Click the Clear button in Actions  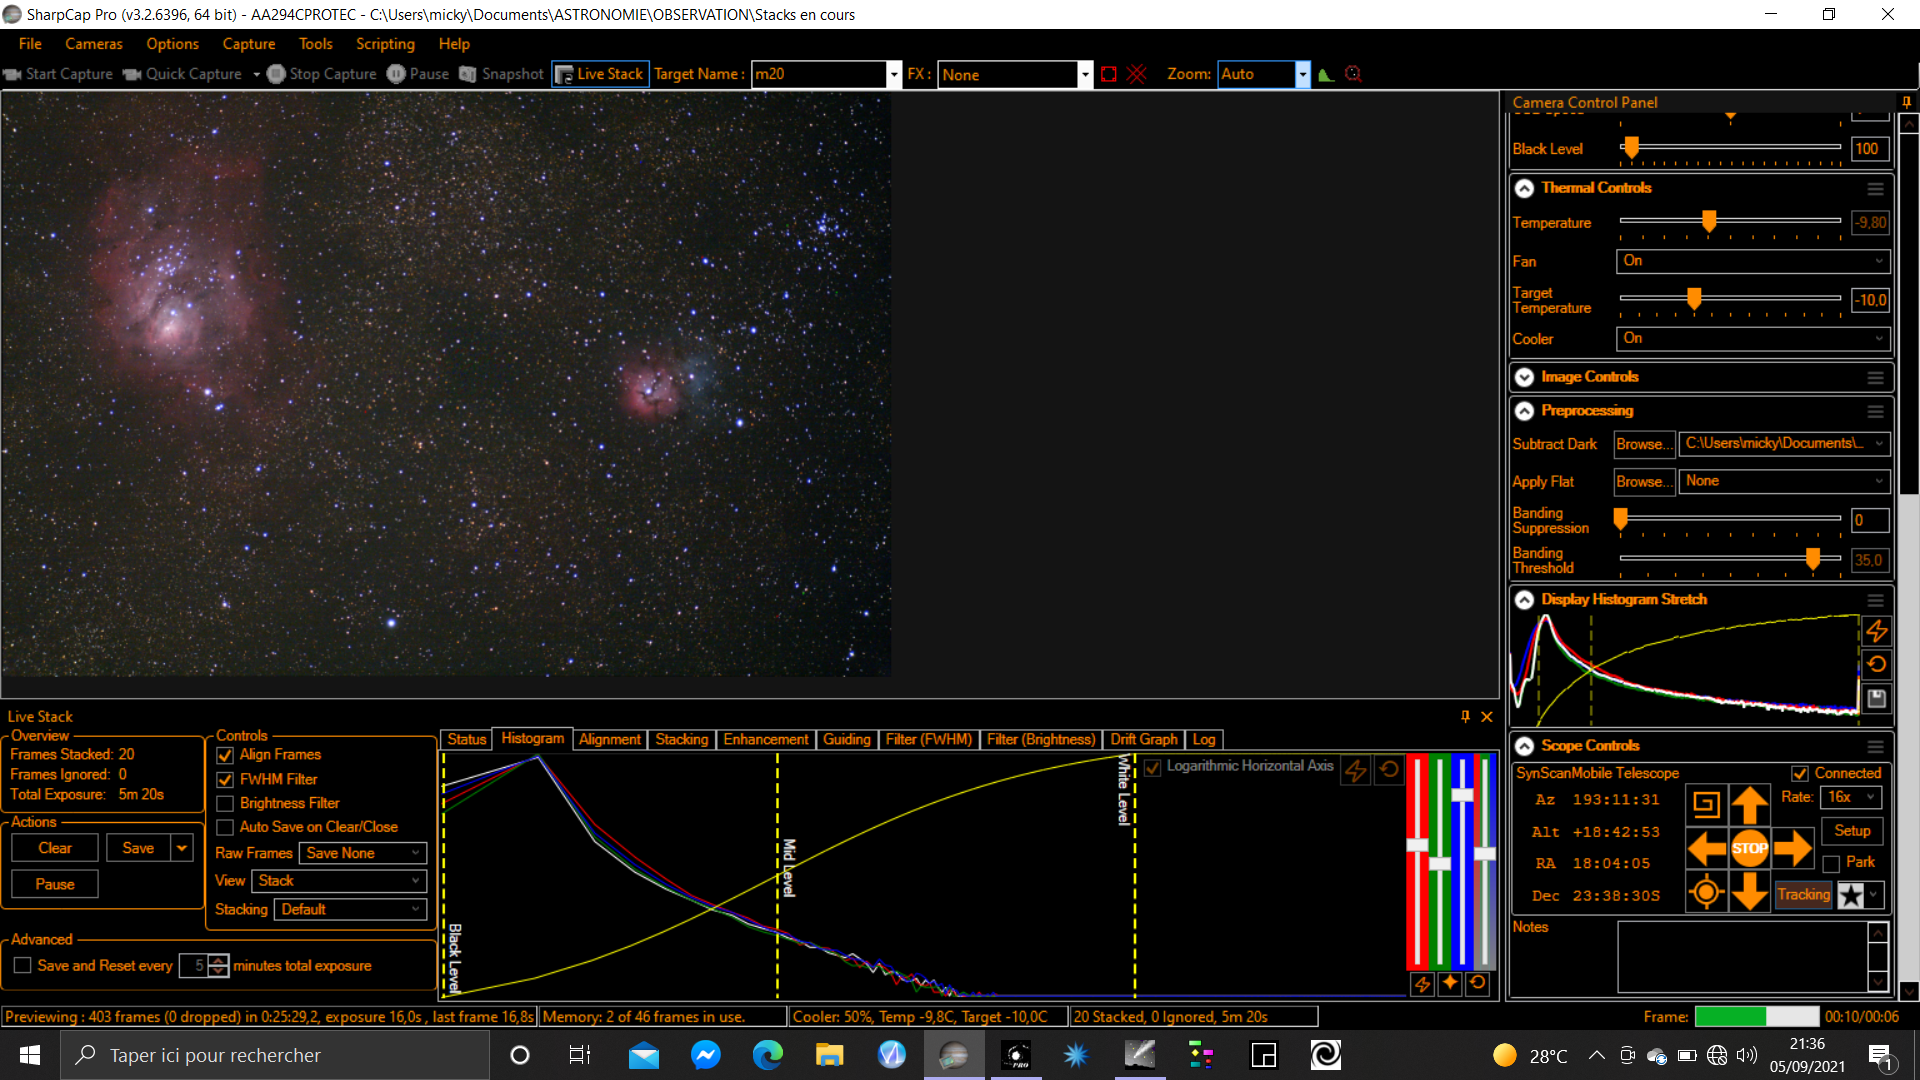[x=55, y=848]
